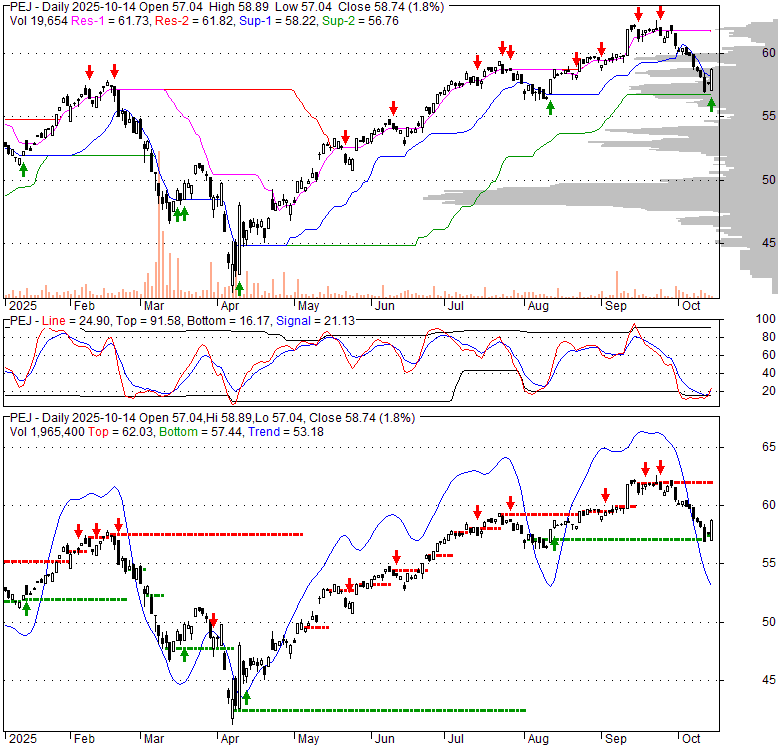Screen dimensions: 780x745
Task: Click the Mar label on bottom chart time axis
Action: 154,739
